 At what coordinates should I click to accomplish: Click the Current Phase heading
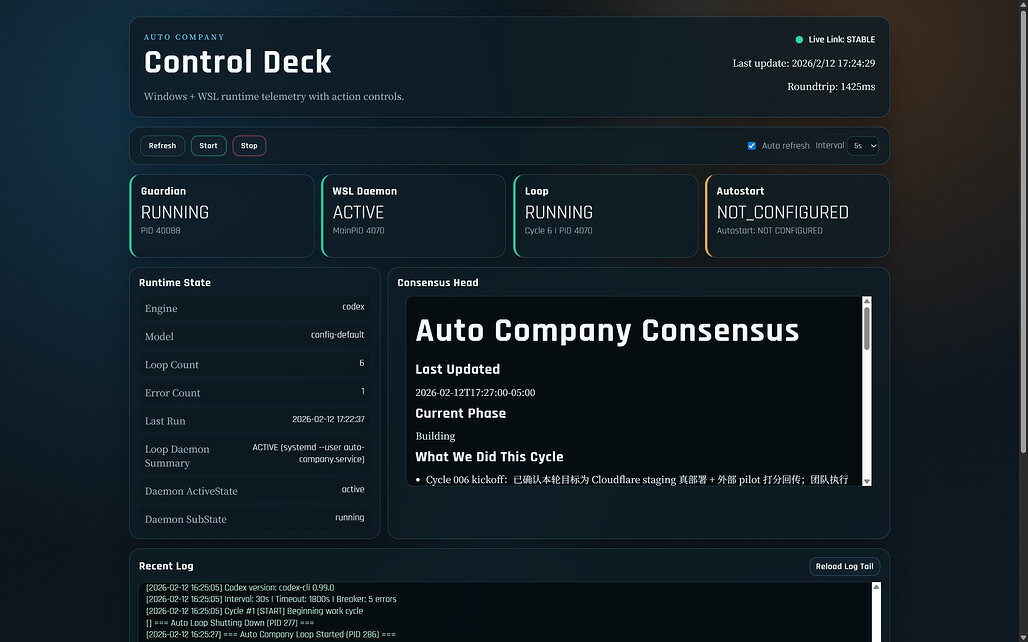click(461, 413)
